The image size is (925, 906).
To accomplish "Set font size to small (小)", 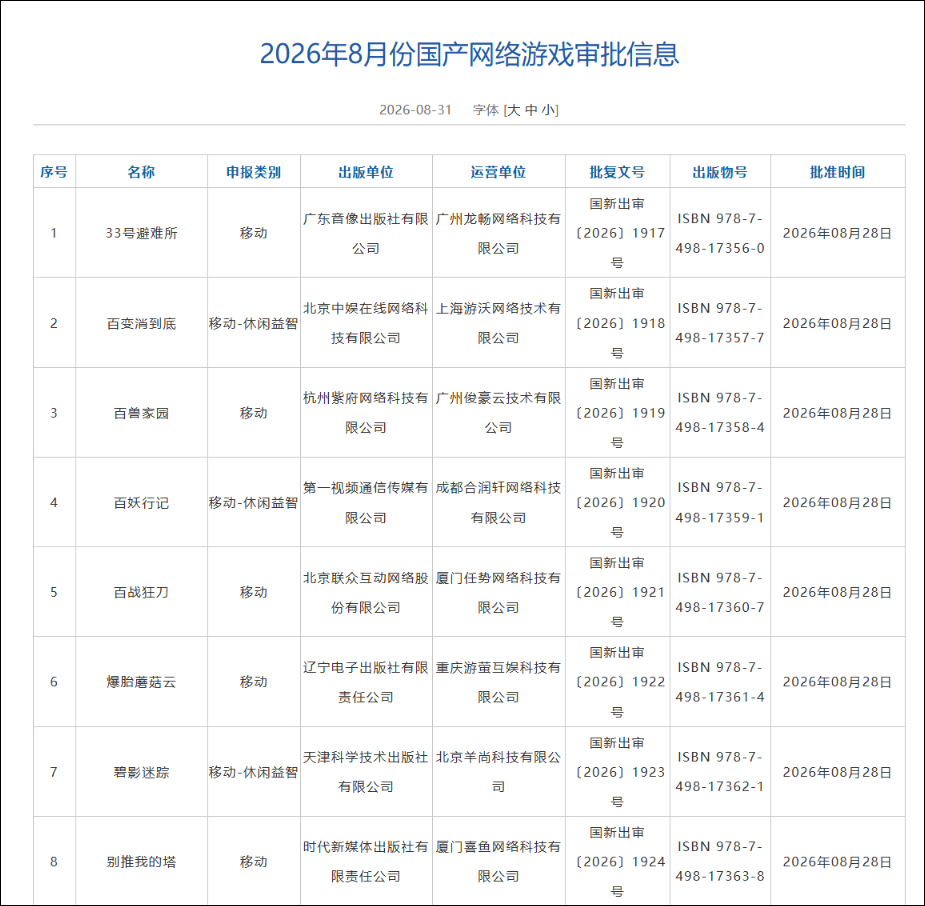I will (548, 110).
